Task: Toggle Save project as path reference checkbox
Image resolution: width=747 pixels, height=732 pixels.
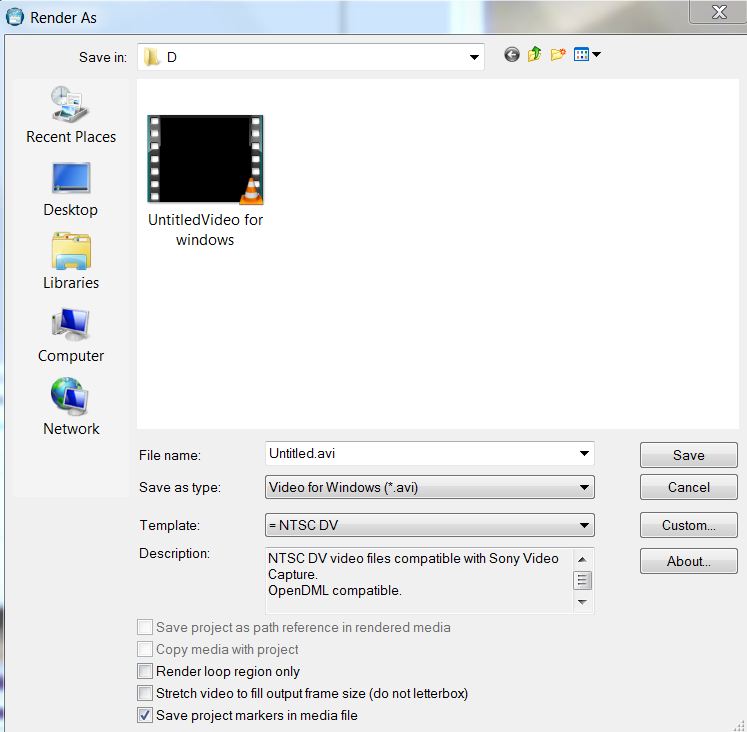Action: coord(145,627)
